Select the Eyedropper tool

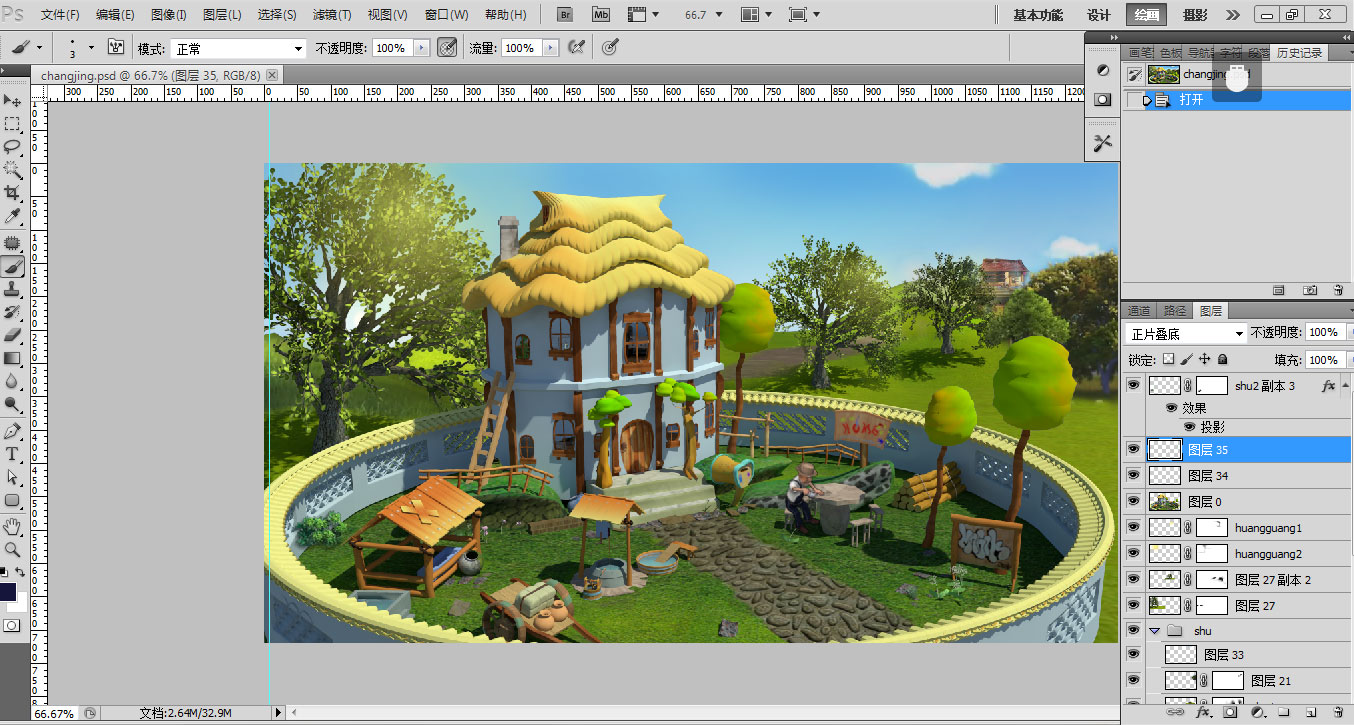click(x=12, y=216)
